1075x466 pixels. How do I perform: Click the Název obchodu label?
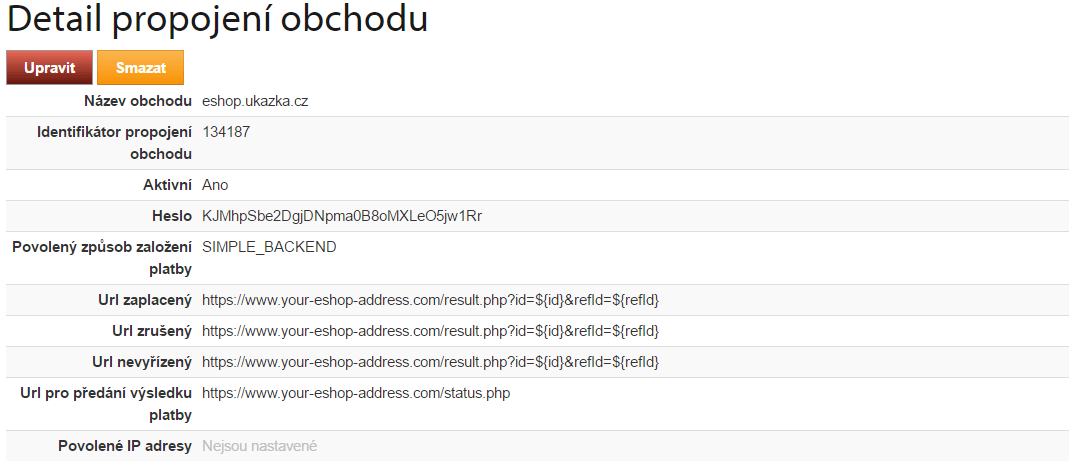pyautogui.click(x=138, y=101)
